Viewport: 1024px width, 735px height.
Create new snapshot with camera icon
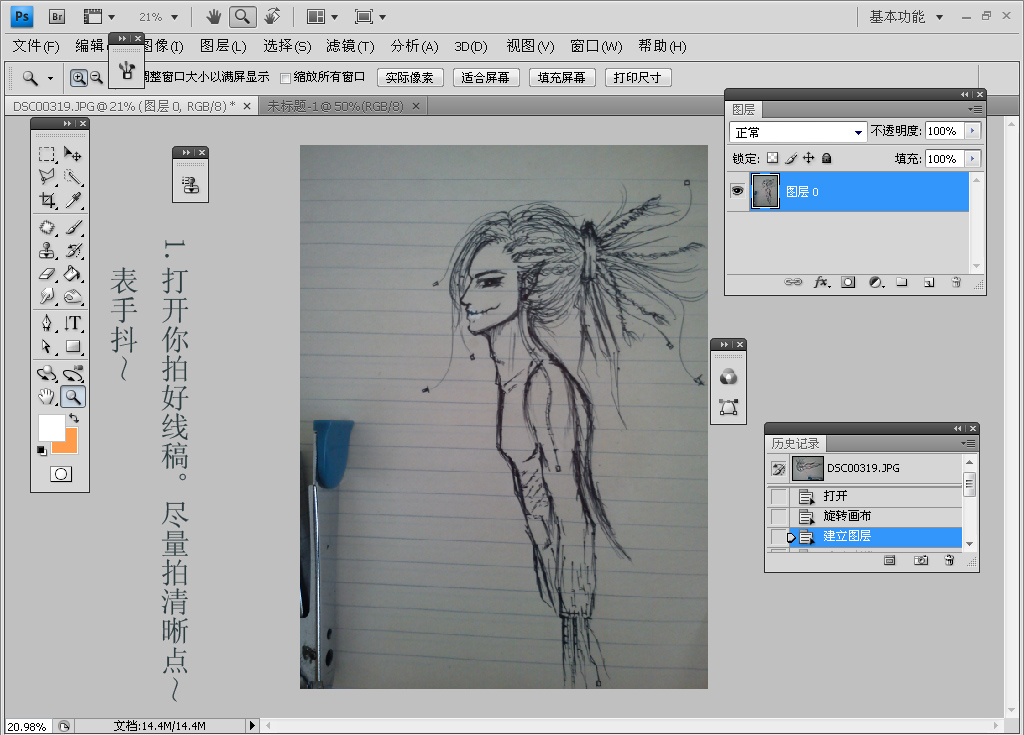click(921, 561)
